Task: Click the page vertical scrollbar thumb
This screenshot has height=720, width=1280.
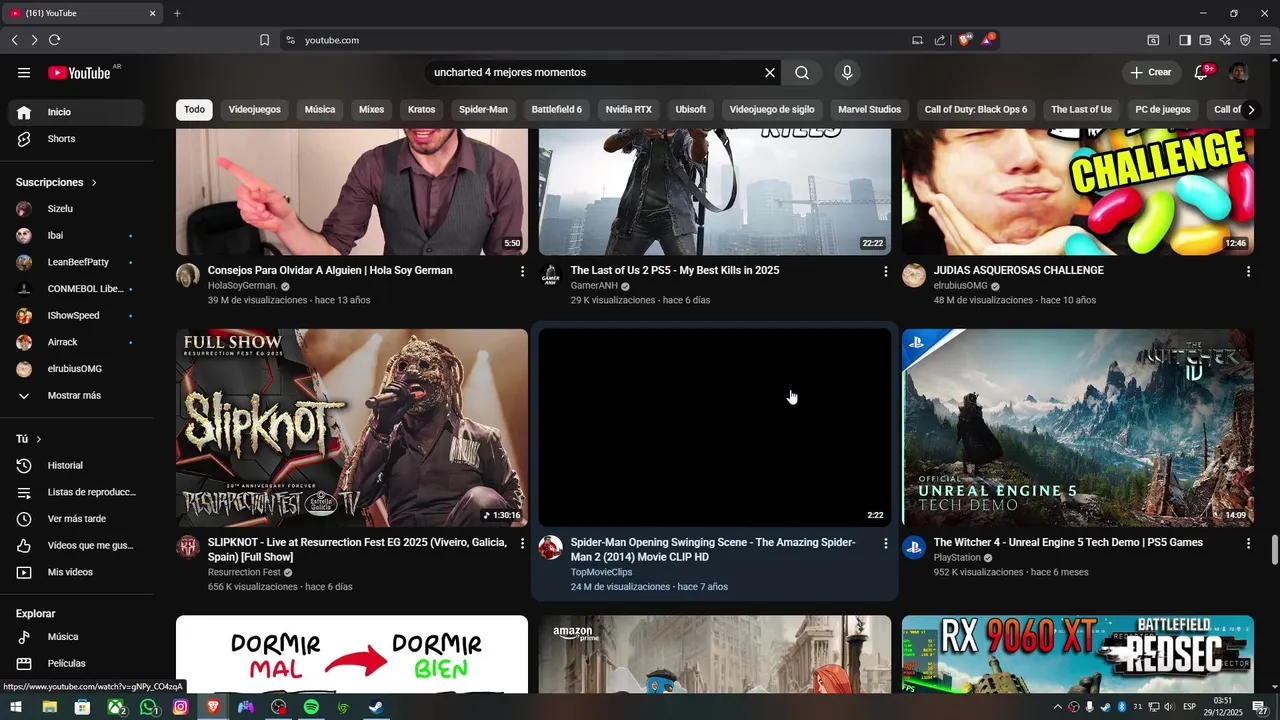Action: point(1274,550)
